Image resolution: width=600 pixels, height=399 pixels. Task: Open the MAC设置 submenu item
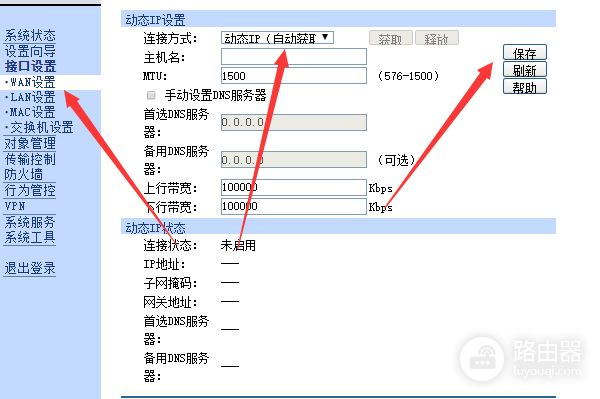click(x=33, y=112)
